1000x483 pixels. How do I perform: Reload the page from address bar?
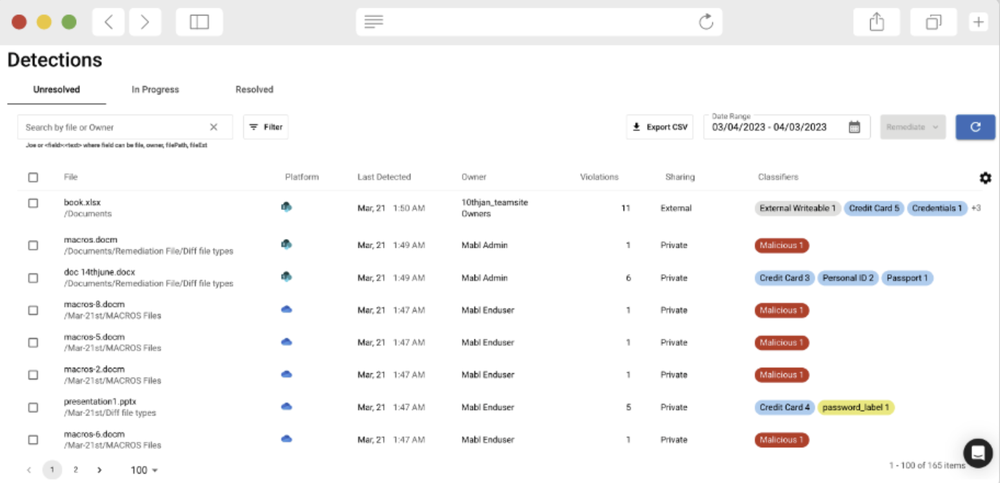coord(706,22)
